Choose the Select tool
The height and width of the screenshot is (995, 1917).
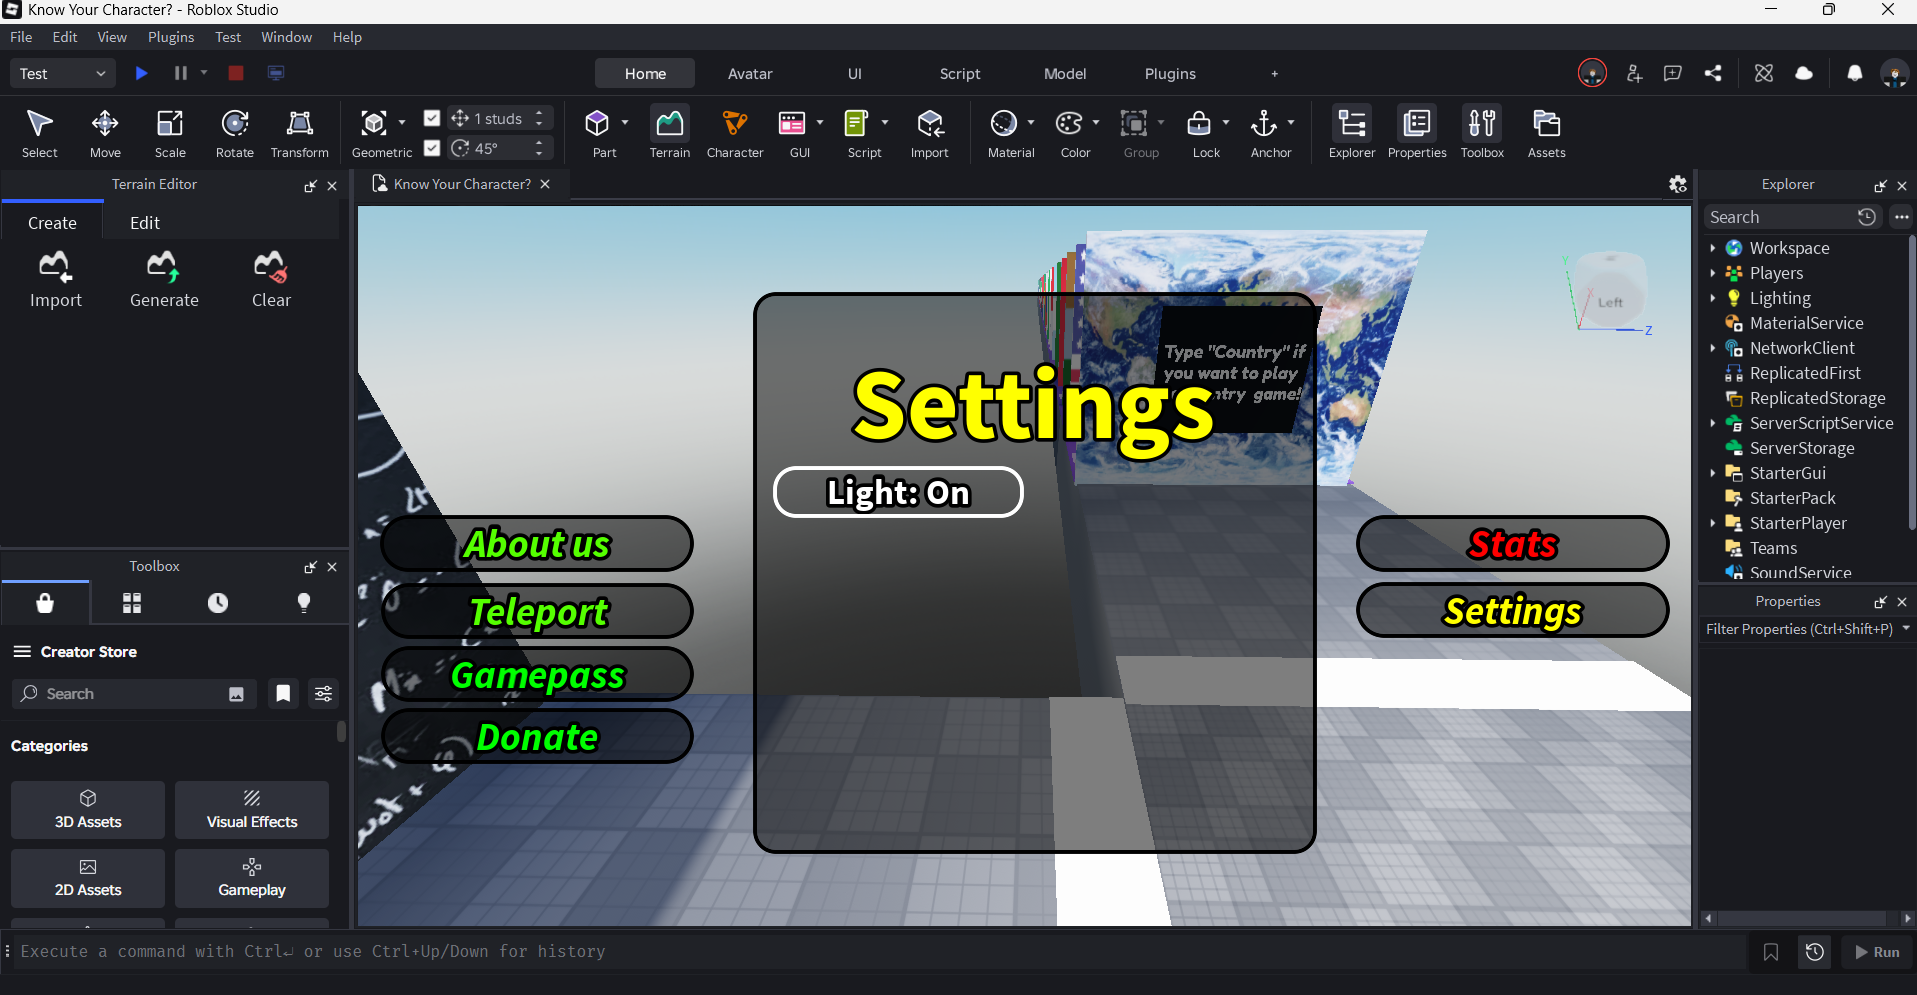39,133
